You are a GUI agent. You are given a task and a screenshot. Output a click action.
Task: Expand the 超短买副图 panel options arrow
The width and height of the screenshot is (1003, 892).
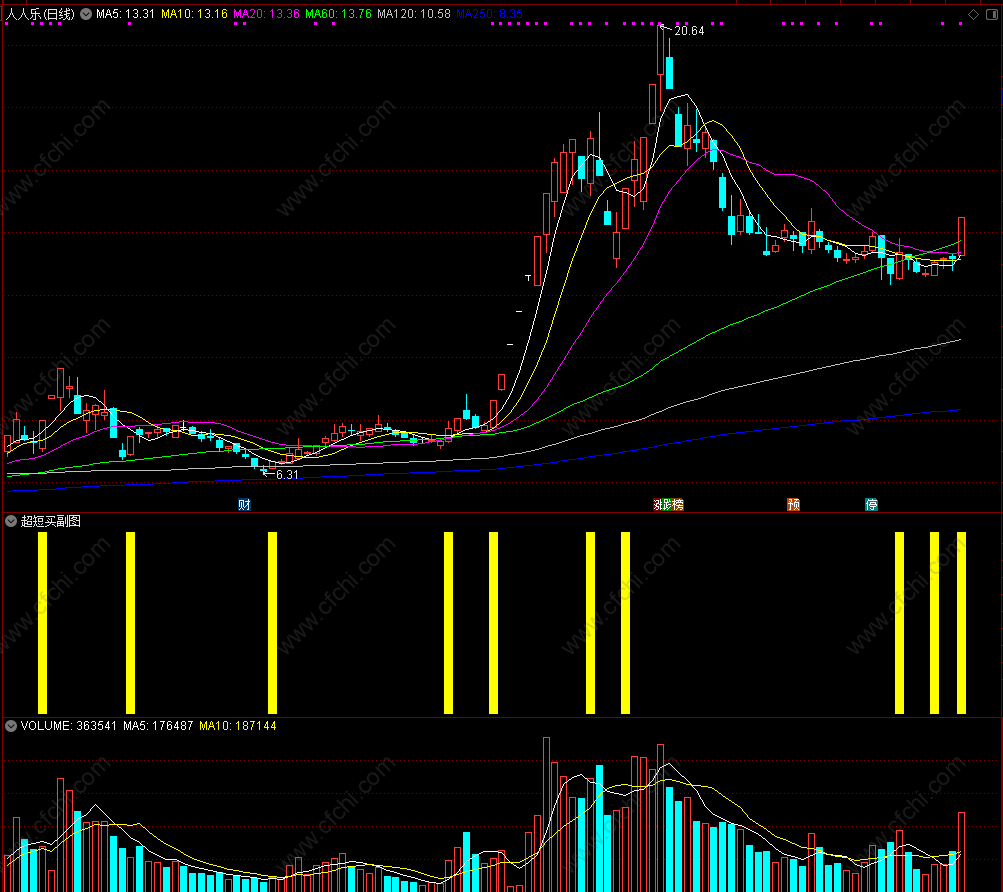point(11,521)
